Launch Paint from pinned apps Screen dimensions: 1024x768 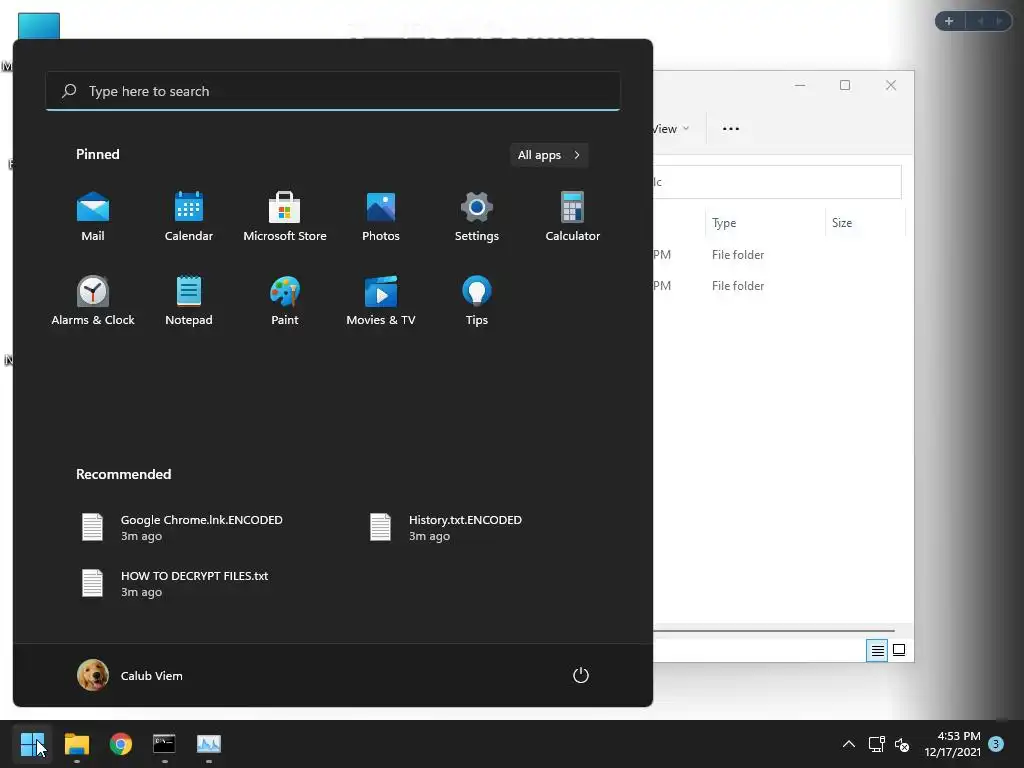[285, 301]
